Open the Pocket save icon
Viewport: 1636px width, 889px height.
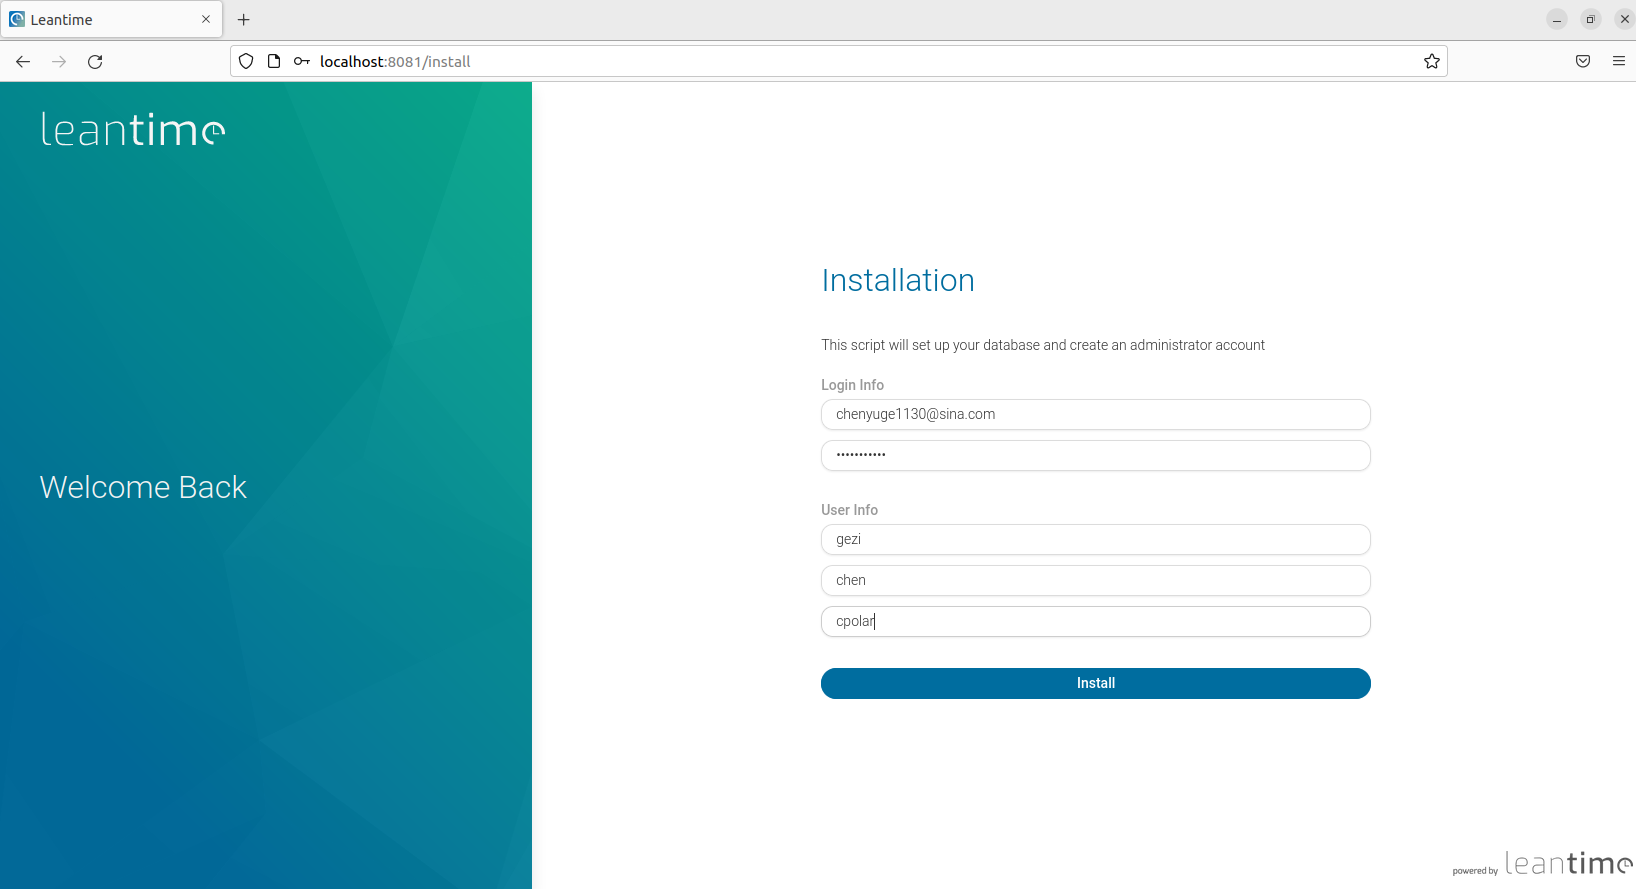(1583, 61)
